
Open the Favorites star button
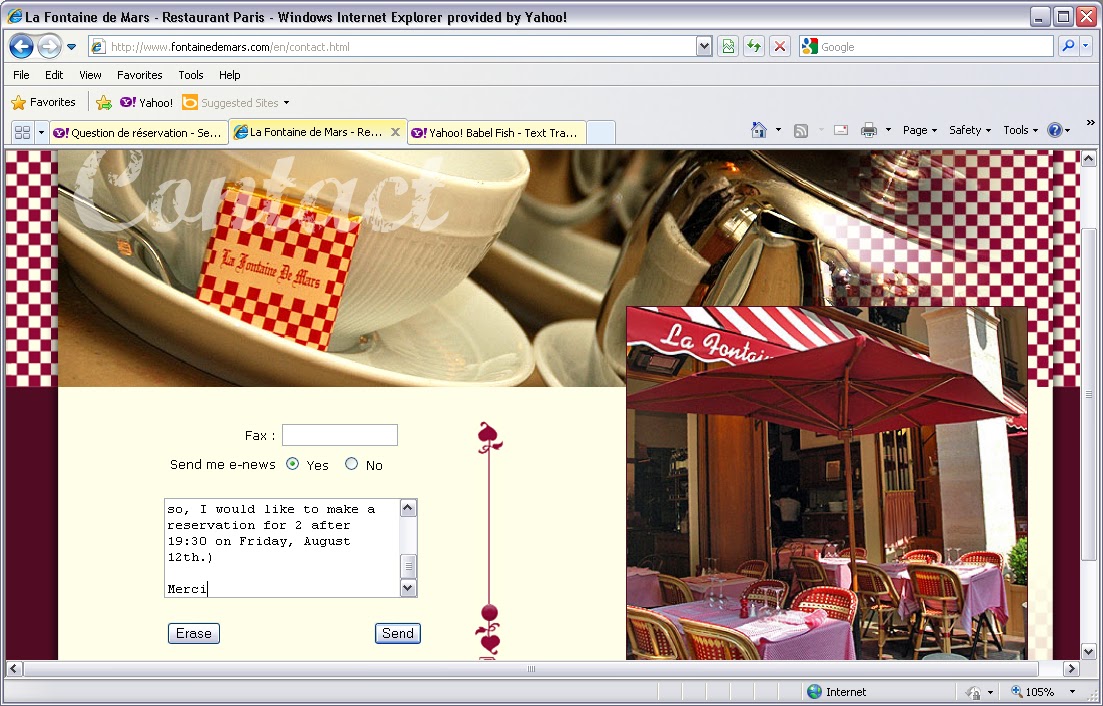click(44, 103)
